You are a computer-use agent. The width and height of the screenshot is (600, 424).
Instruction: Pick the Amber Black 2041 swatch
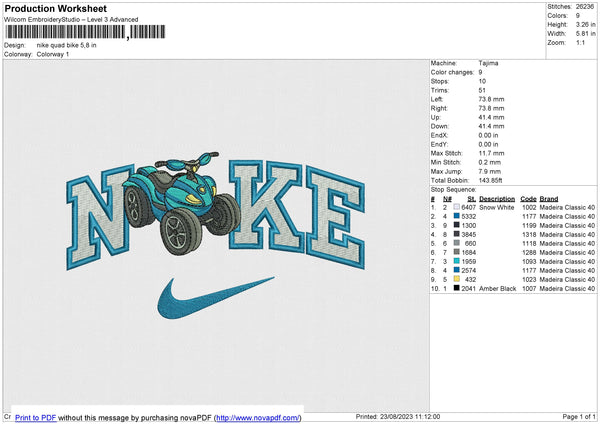tap(456, 288)
